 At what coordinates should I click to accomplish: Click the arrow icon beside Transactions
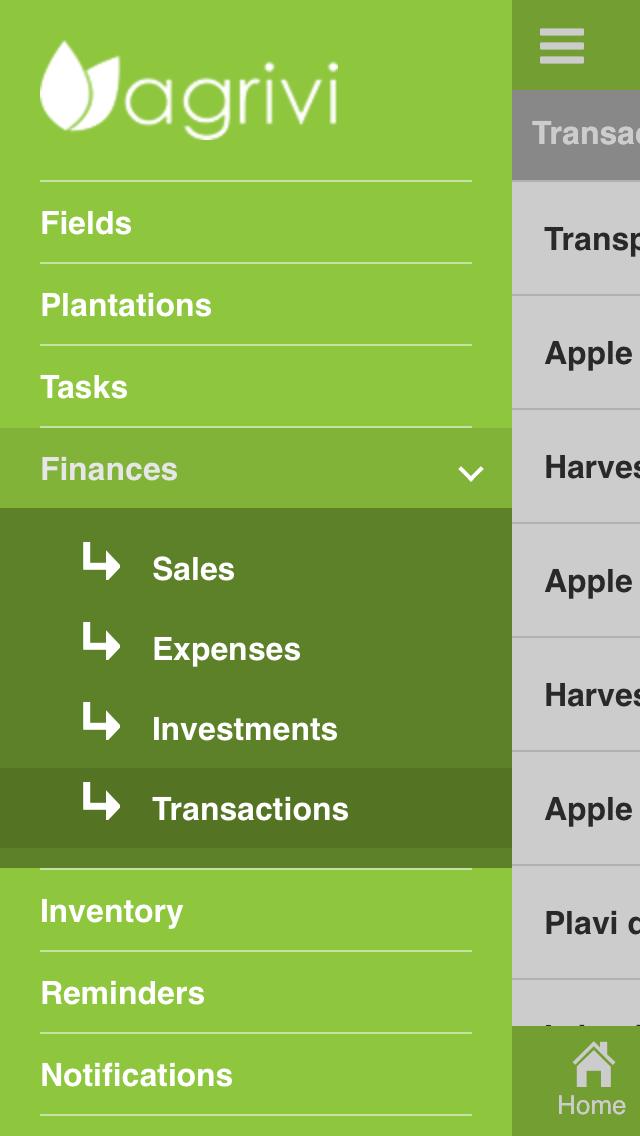click(x=101, y=803)
